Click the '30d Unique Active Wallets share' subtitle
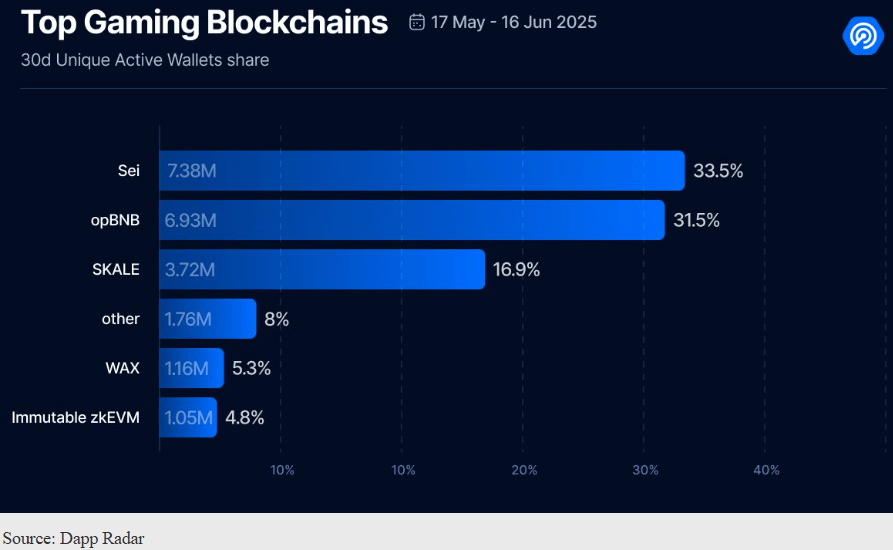This screenshot has height=550, width=893. (145, 60)
